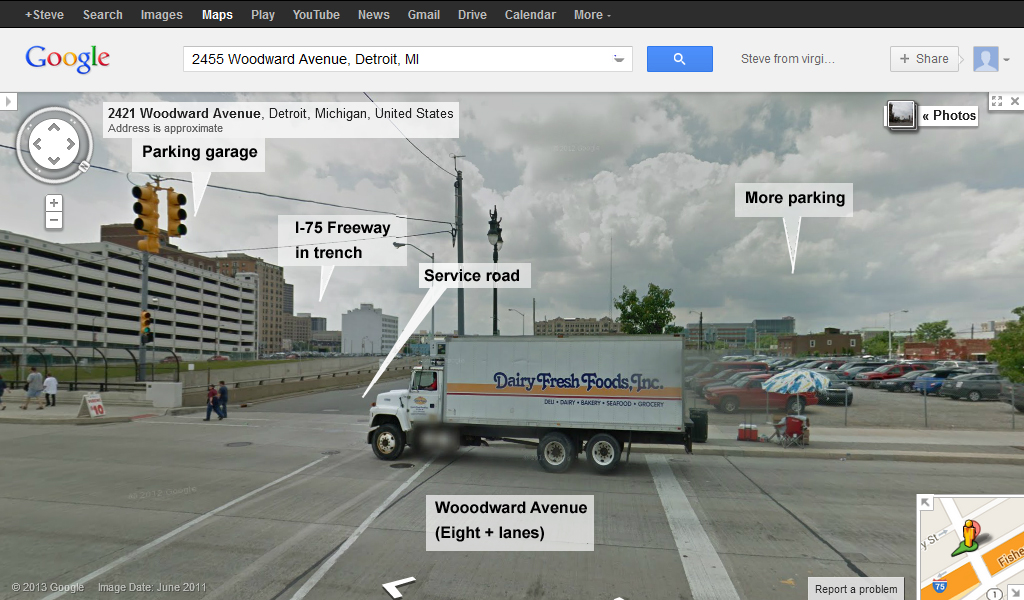Viewport: 1024px width, 600px height.
Task: Close the Street View panel
Action: [x=1015, y=101]
